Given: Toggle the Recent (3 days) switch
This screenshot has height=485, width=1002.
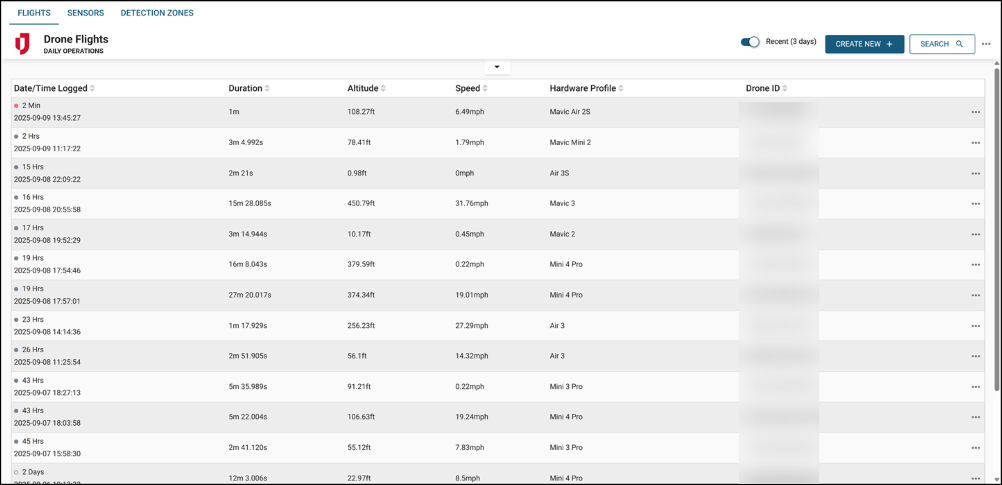Looking at the screenshot, I should [x=750, y=42].
